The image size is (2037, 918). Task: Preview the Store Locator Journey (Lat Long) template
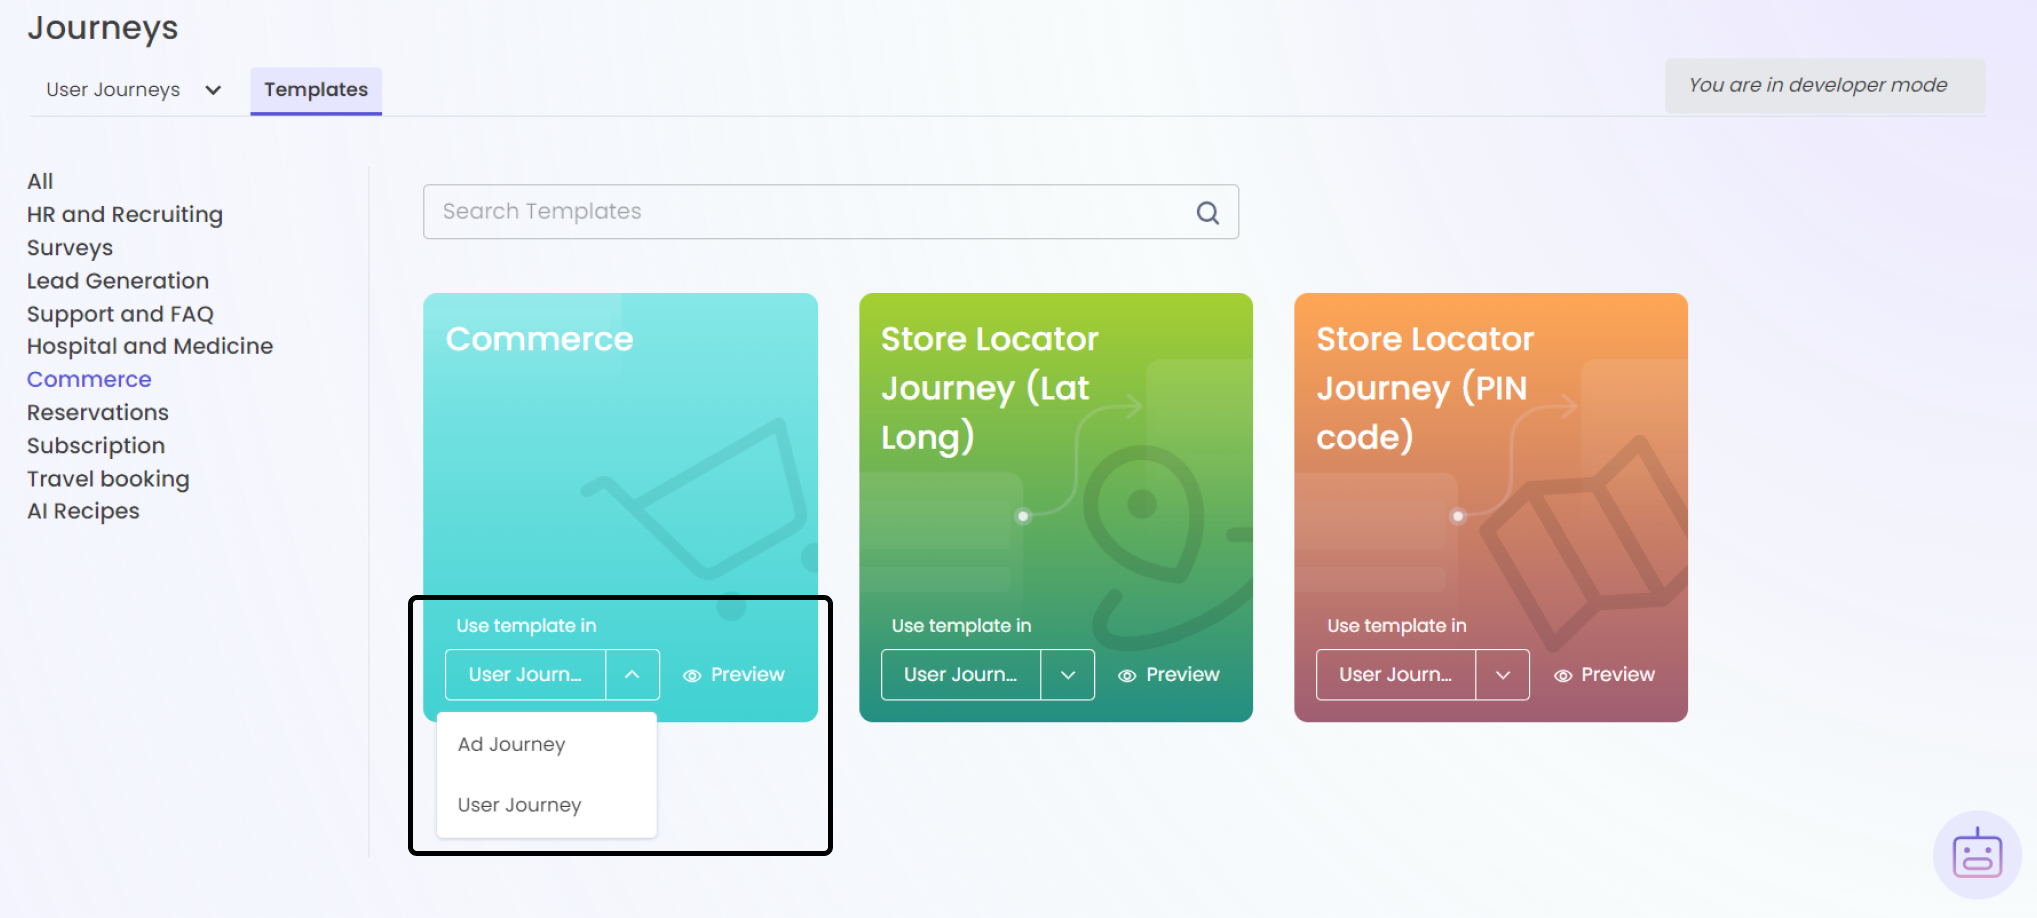[x=1168, y=675]
